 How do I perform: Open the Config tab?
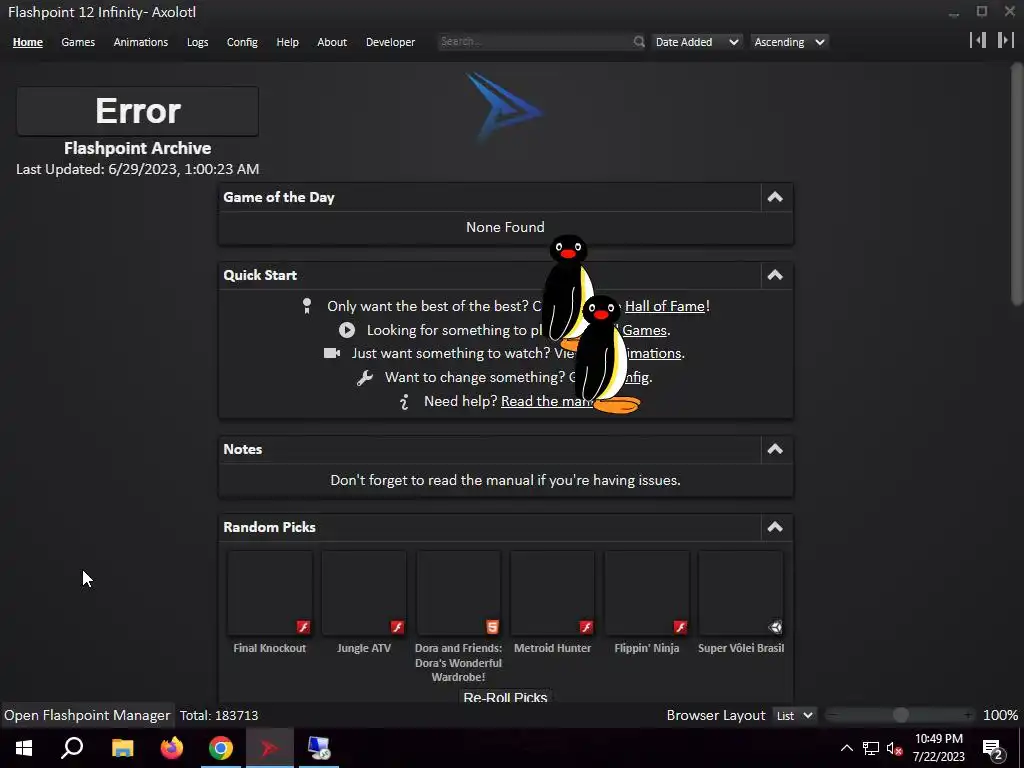[242, 42]
